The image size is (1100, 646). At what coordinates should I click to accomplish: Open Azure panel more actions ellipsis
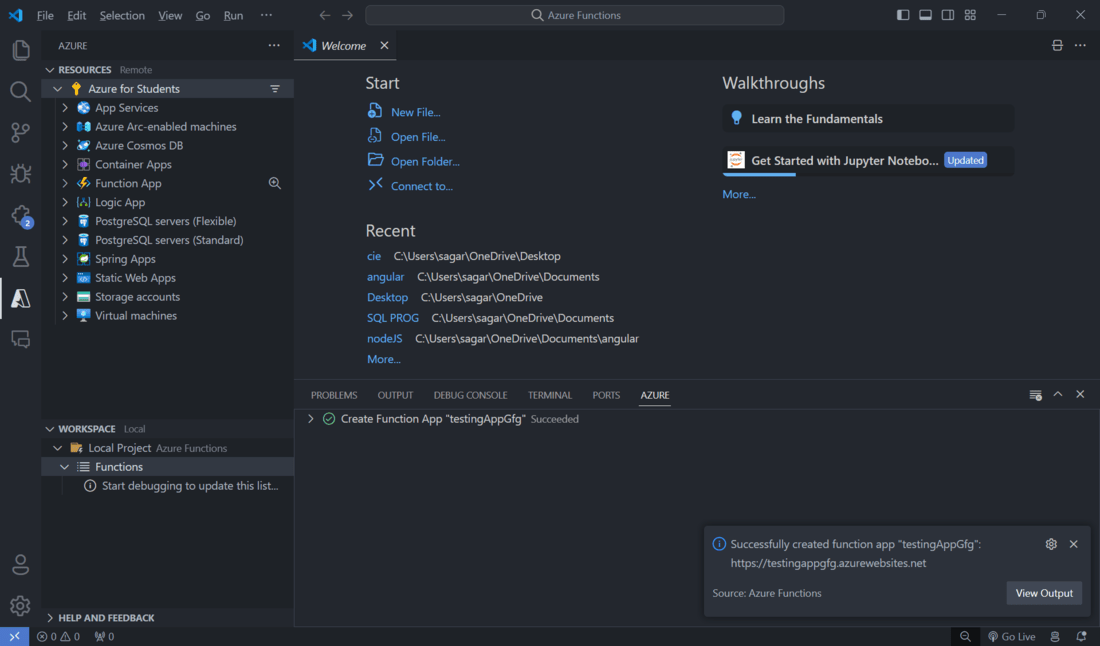click(274, 46)
